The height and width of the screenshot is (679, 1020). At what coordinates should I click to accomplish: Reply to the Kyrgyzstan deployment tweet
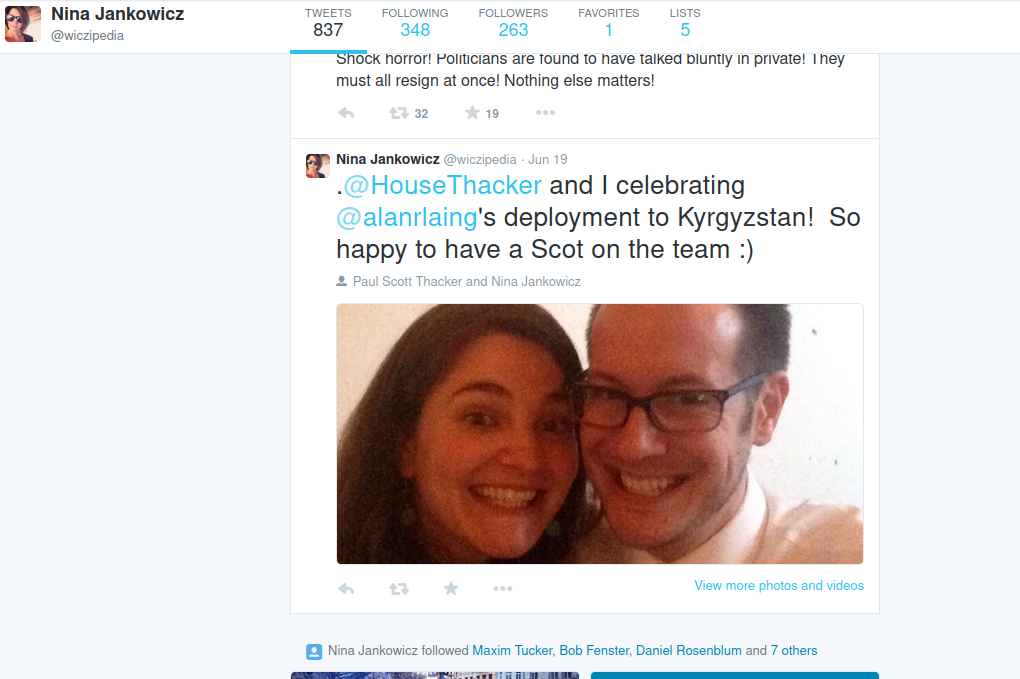346,589
